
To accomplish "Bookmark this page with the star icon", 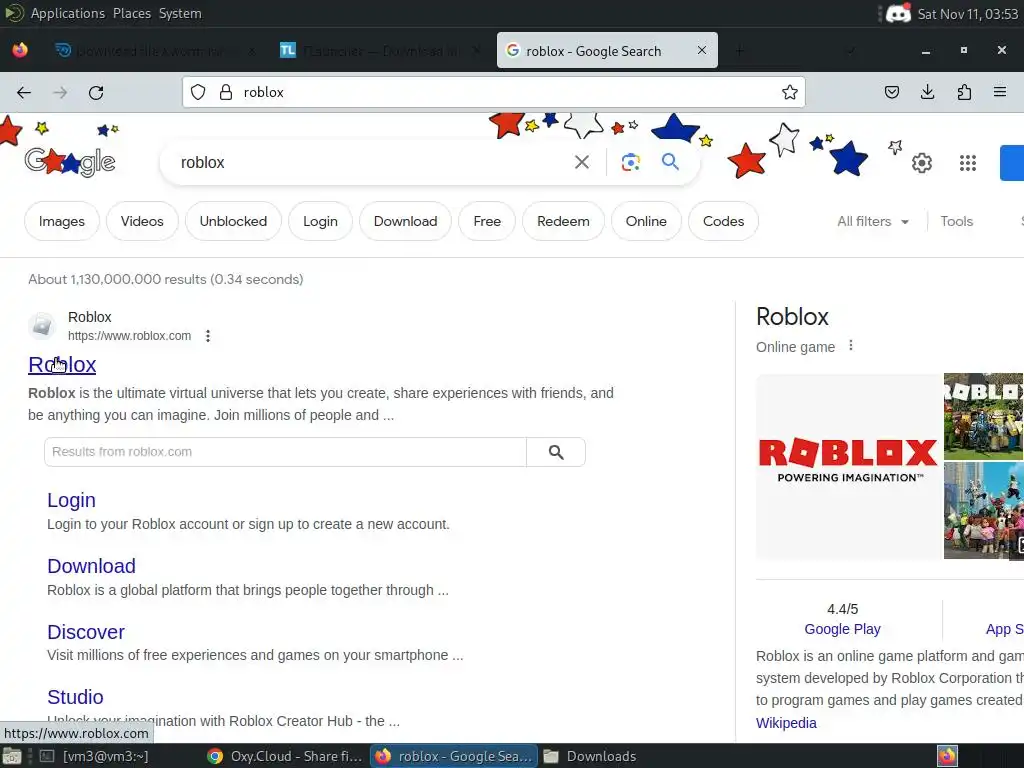I will (x=790, y=92).
